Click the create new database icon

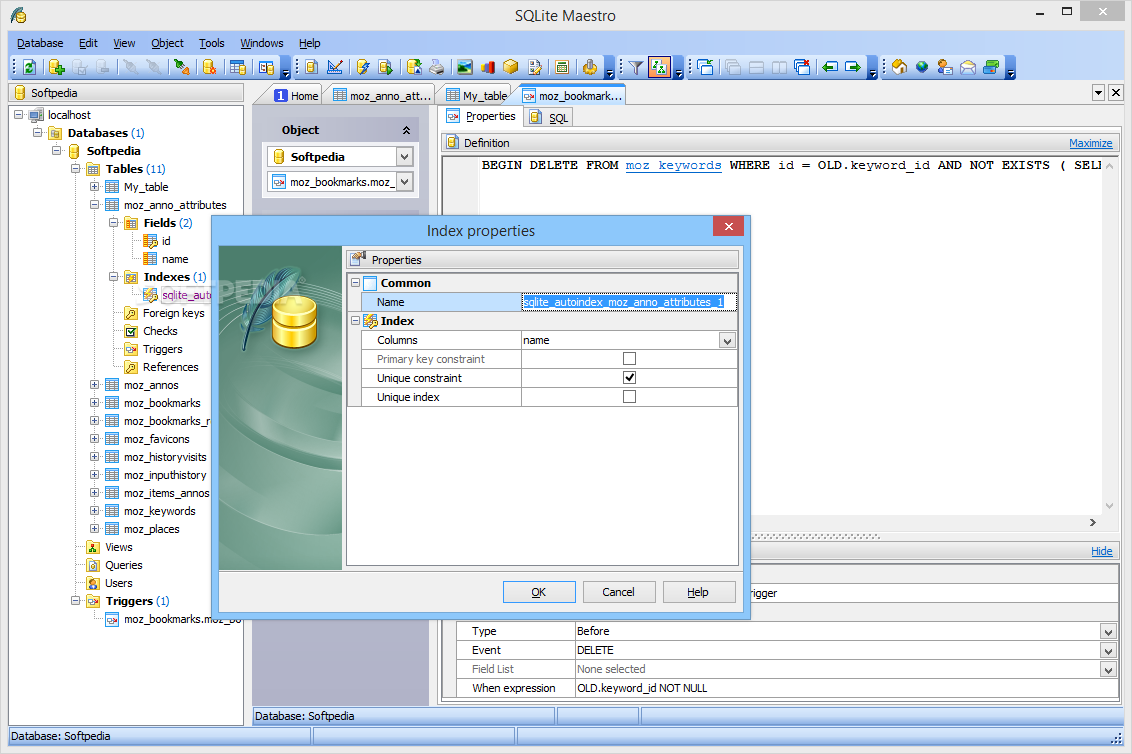point(56,67)
